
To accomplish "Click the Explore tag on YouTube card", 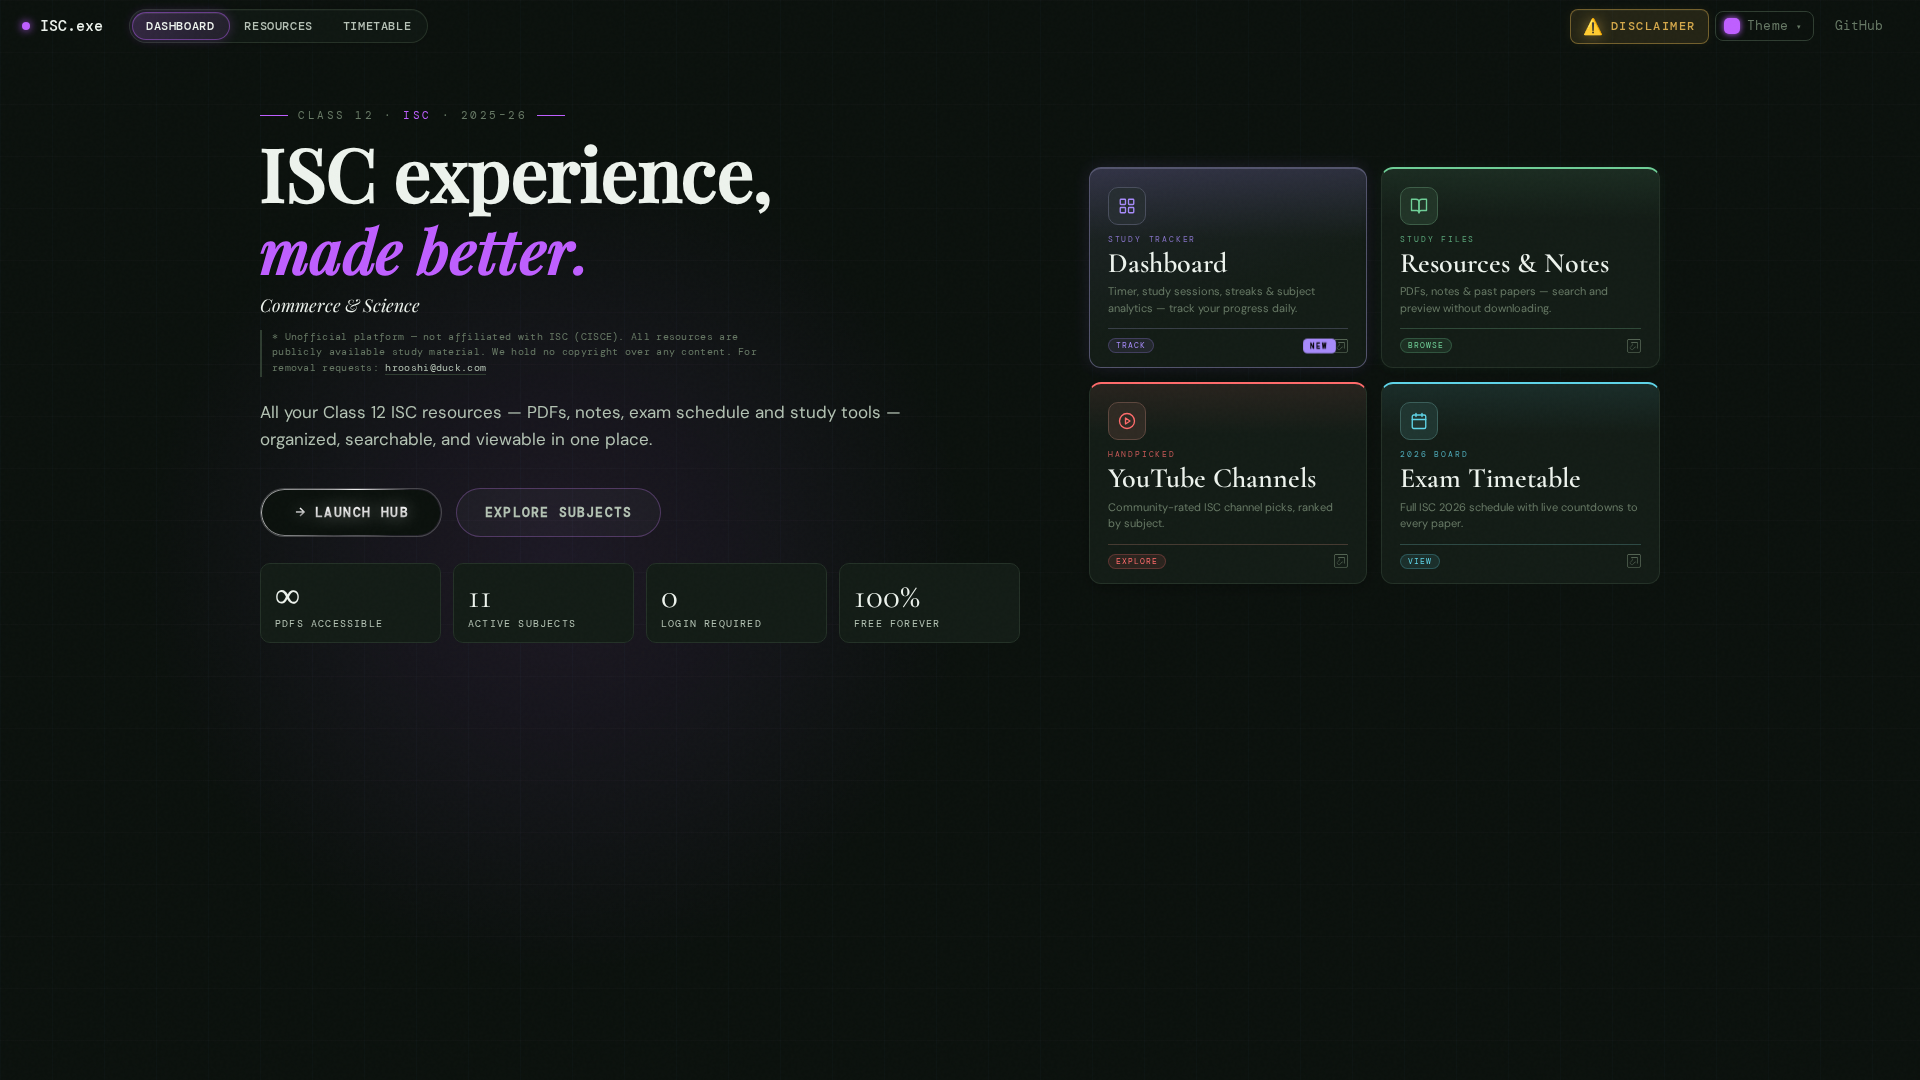I will [1136, 561].
